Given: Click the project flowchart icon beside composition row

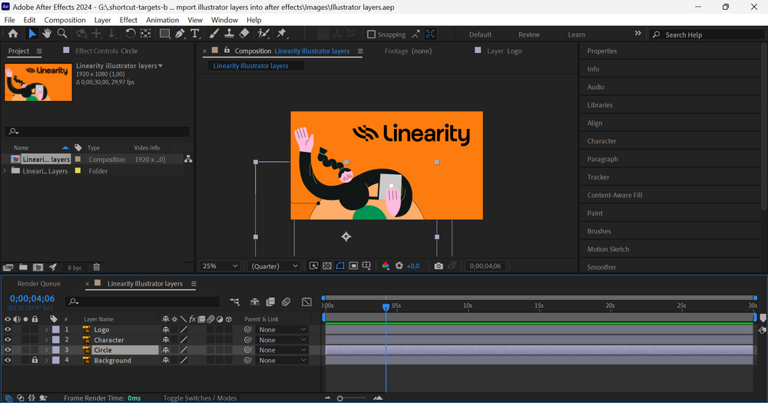Looking at the screenshot, I should pyautogui.click(x=188, y=159).
